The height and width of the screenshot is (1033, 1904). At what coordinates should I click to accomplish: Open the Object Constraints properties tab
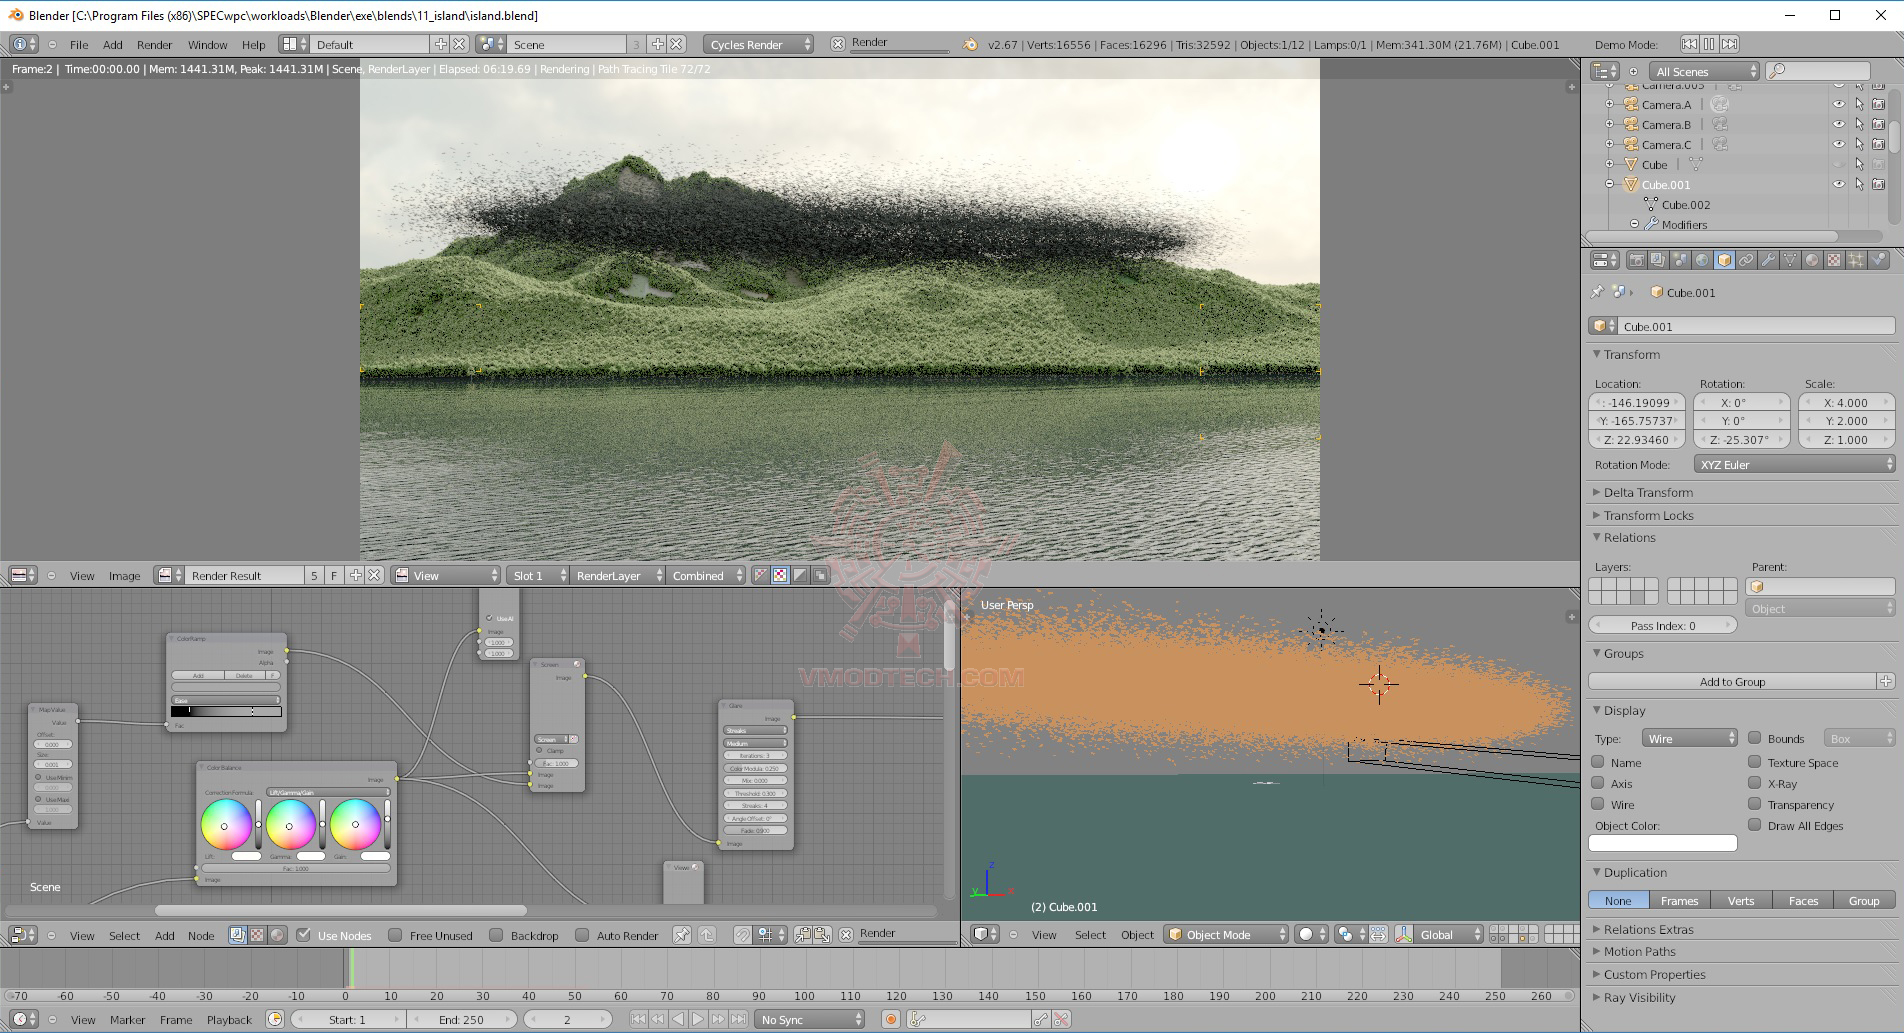1746,261
